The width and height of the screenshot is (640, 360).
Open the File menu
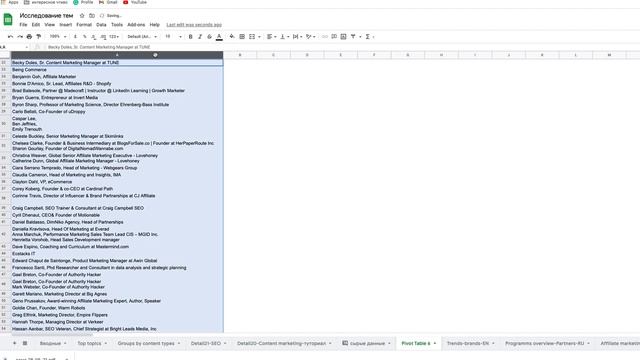[23, 25]
